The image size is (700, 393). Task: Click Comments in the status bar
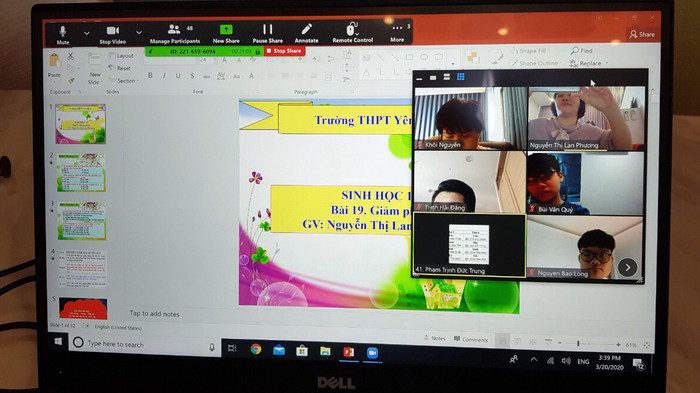click(x=471, y=339)
